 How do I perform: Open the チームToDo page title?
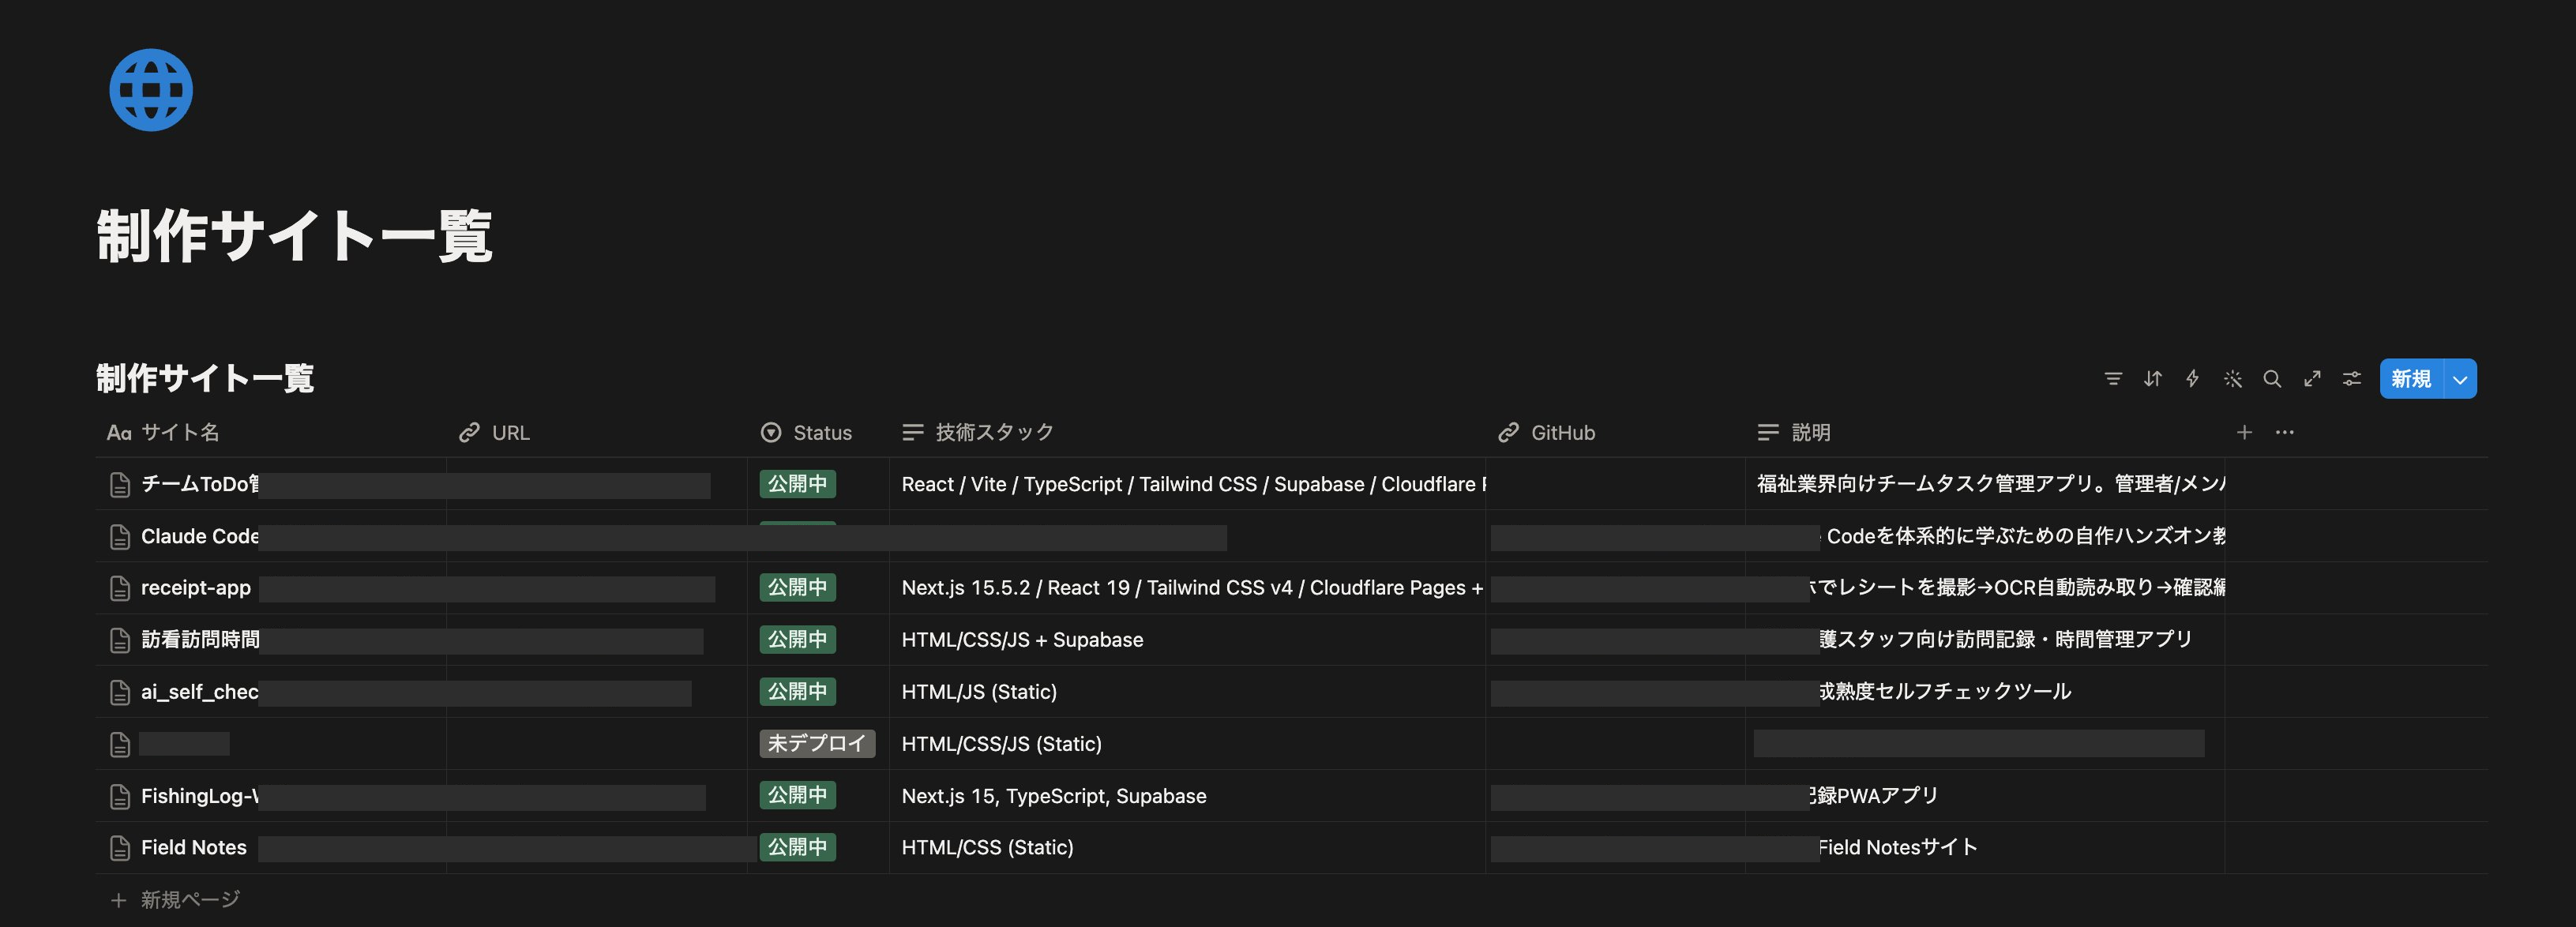click(200, 484)
